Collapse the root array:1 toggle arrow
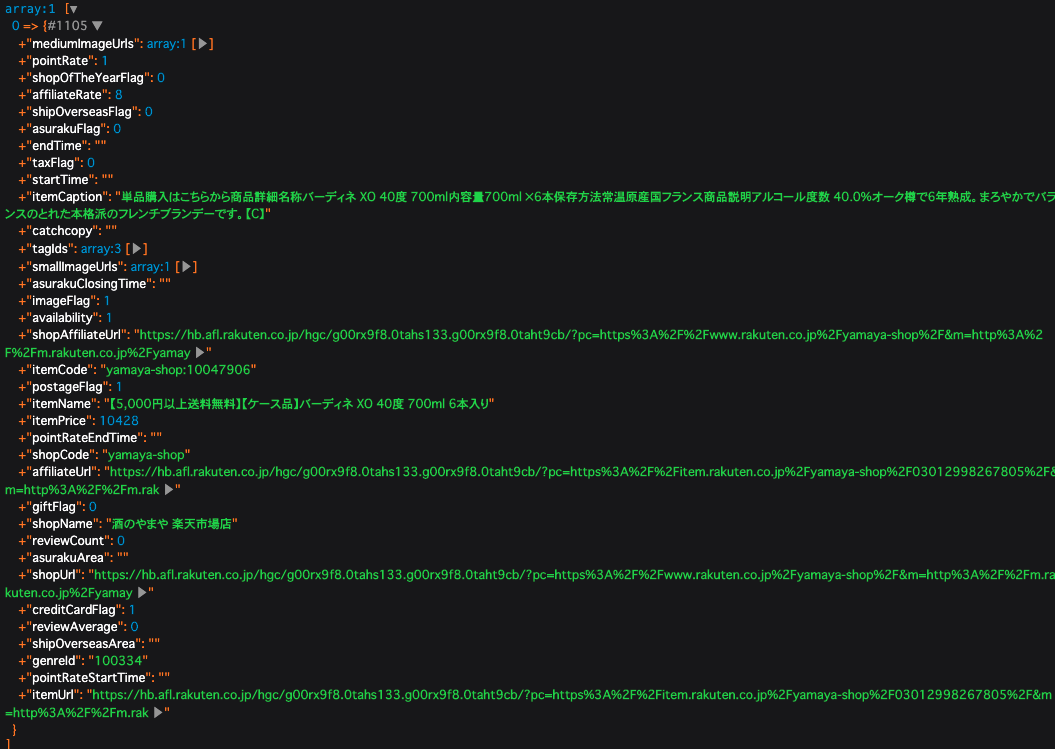Image resolution: width=1055 pixels, height=749 pixels. coord(73,9)
